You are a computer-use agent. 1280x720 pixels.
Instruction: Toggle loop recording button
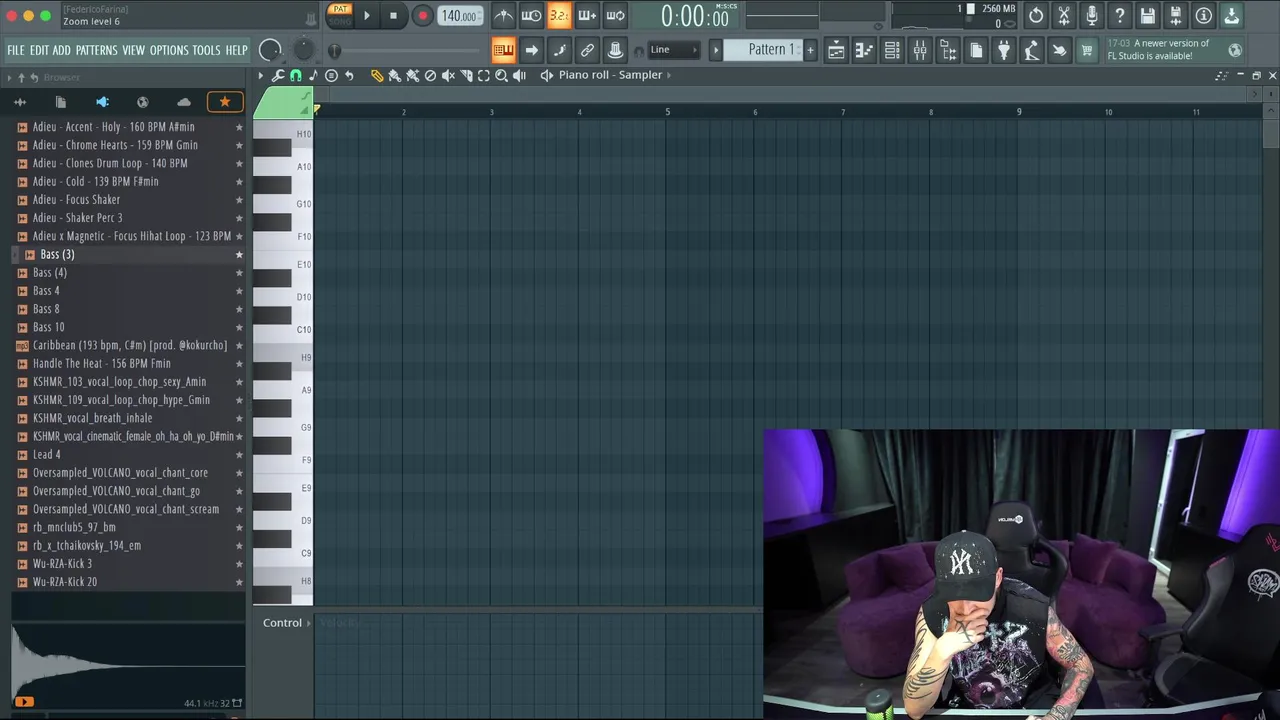(x=615, y=15)
